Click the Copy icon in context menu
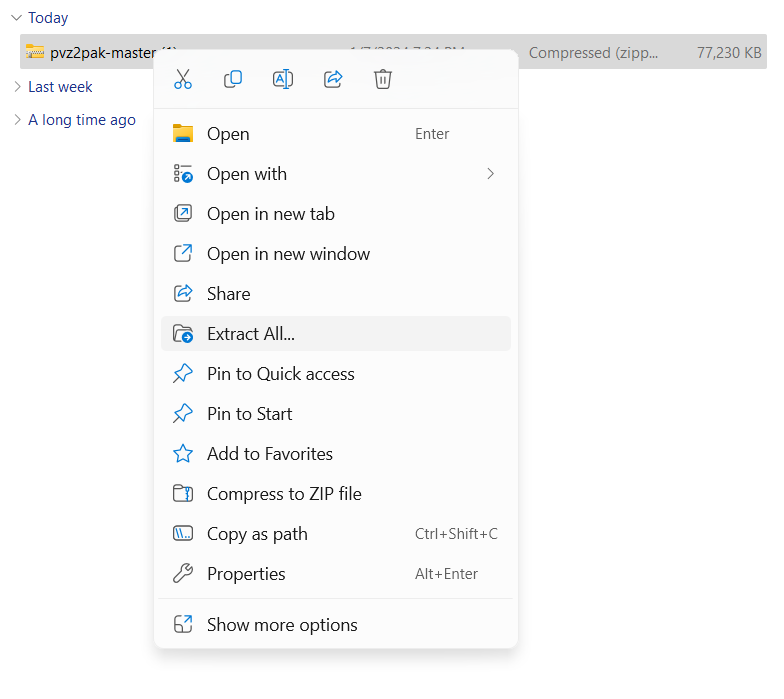 click(233, 79)
